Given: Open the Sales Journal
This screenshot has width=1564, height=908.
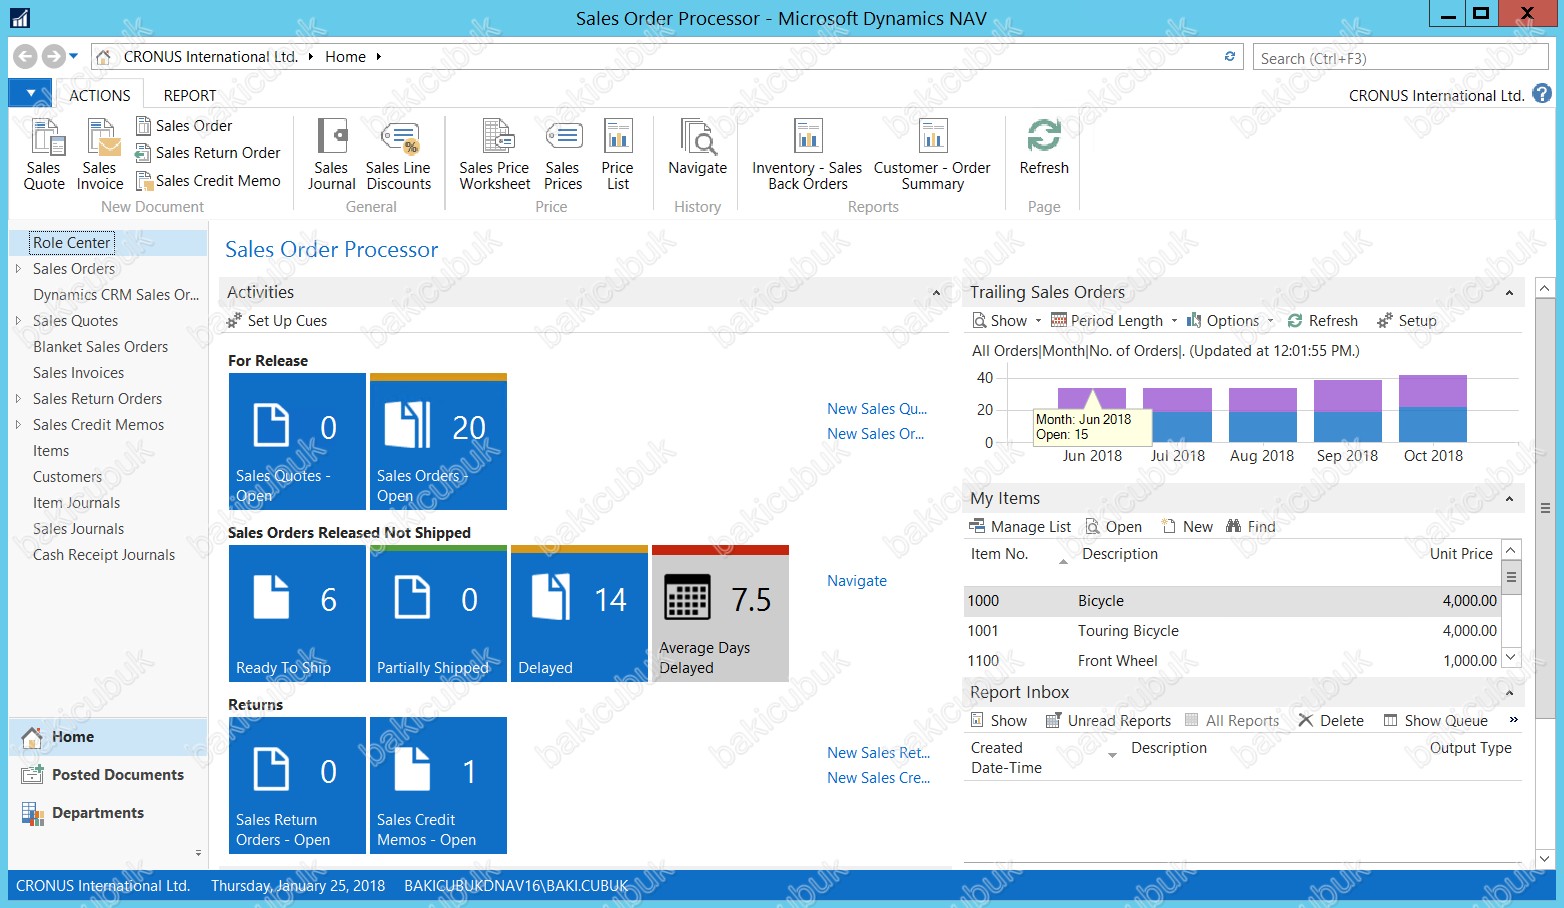Looking at the screenshot, I should (331, 154).
